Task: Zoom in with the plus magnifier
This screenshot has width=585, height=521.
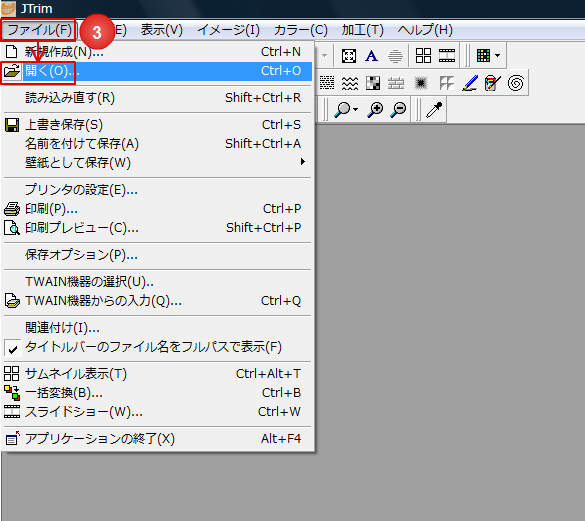Action: (375, 110)
